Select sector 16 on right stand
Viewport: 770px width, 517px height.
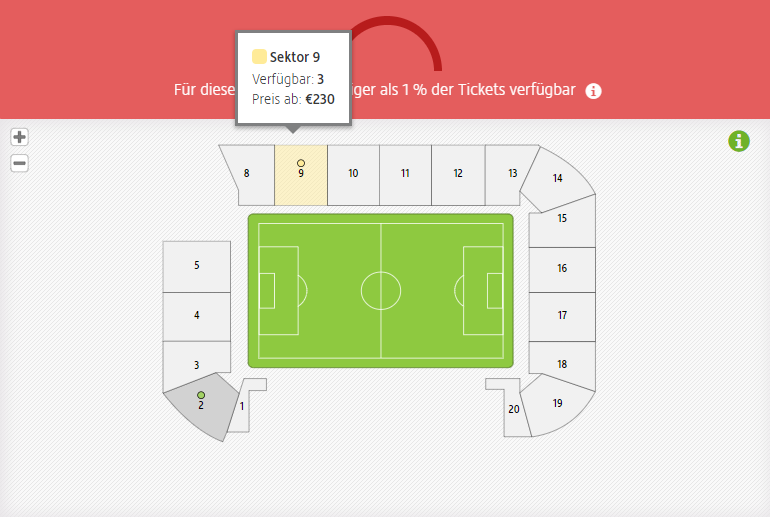point(562,270)
